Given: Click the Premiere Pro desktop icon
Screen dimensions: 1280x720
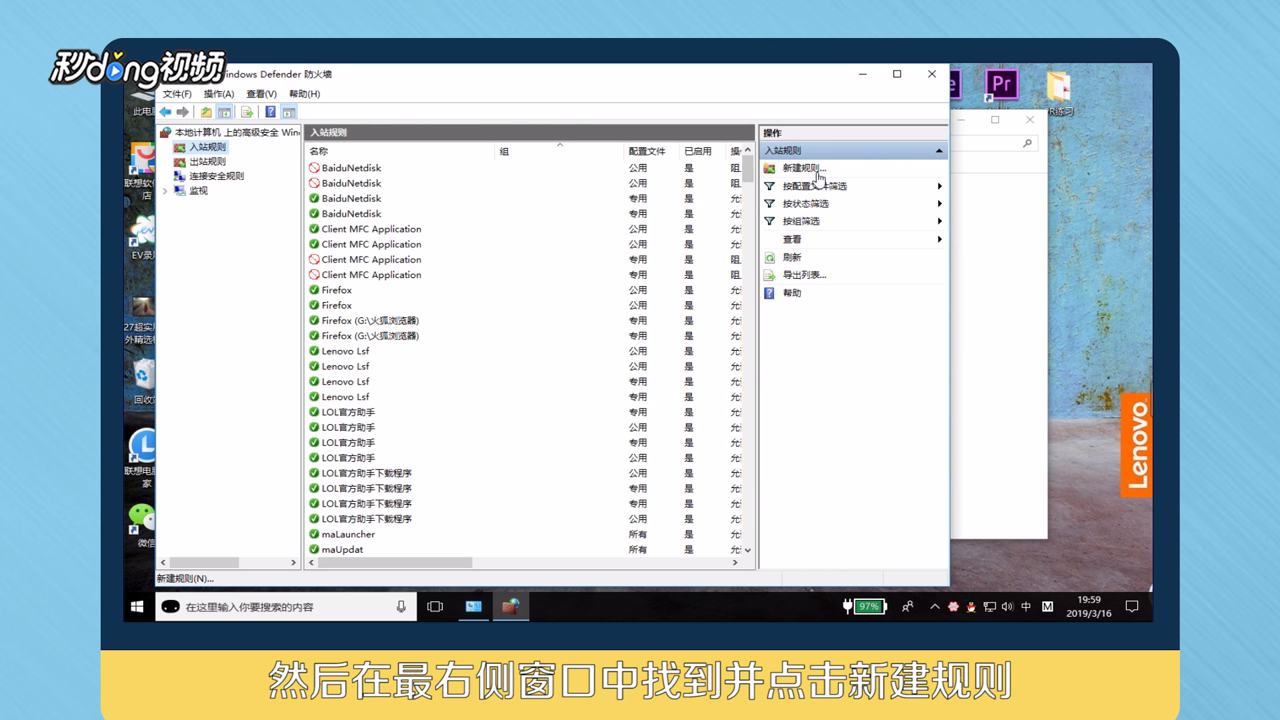Looking at the screenshot, I should click(1000, 84).
